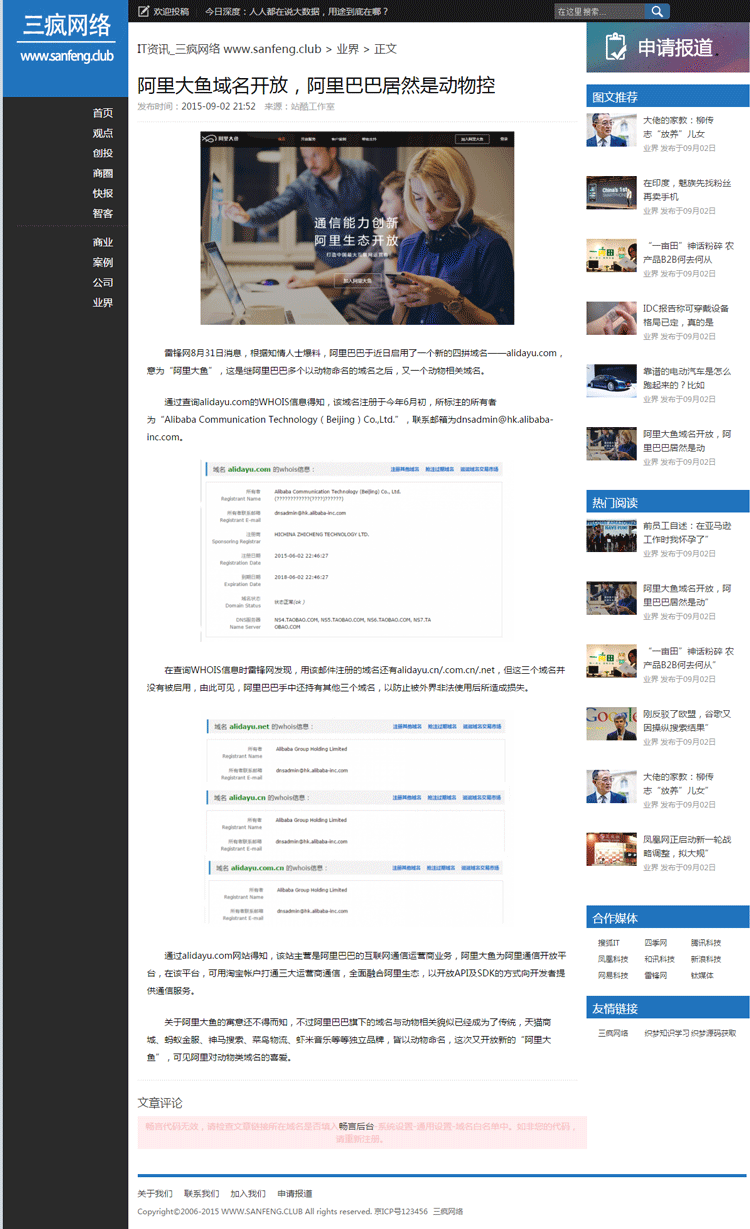
Task: Click partner link 和讯科技
Action: 660,958
